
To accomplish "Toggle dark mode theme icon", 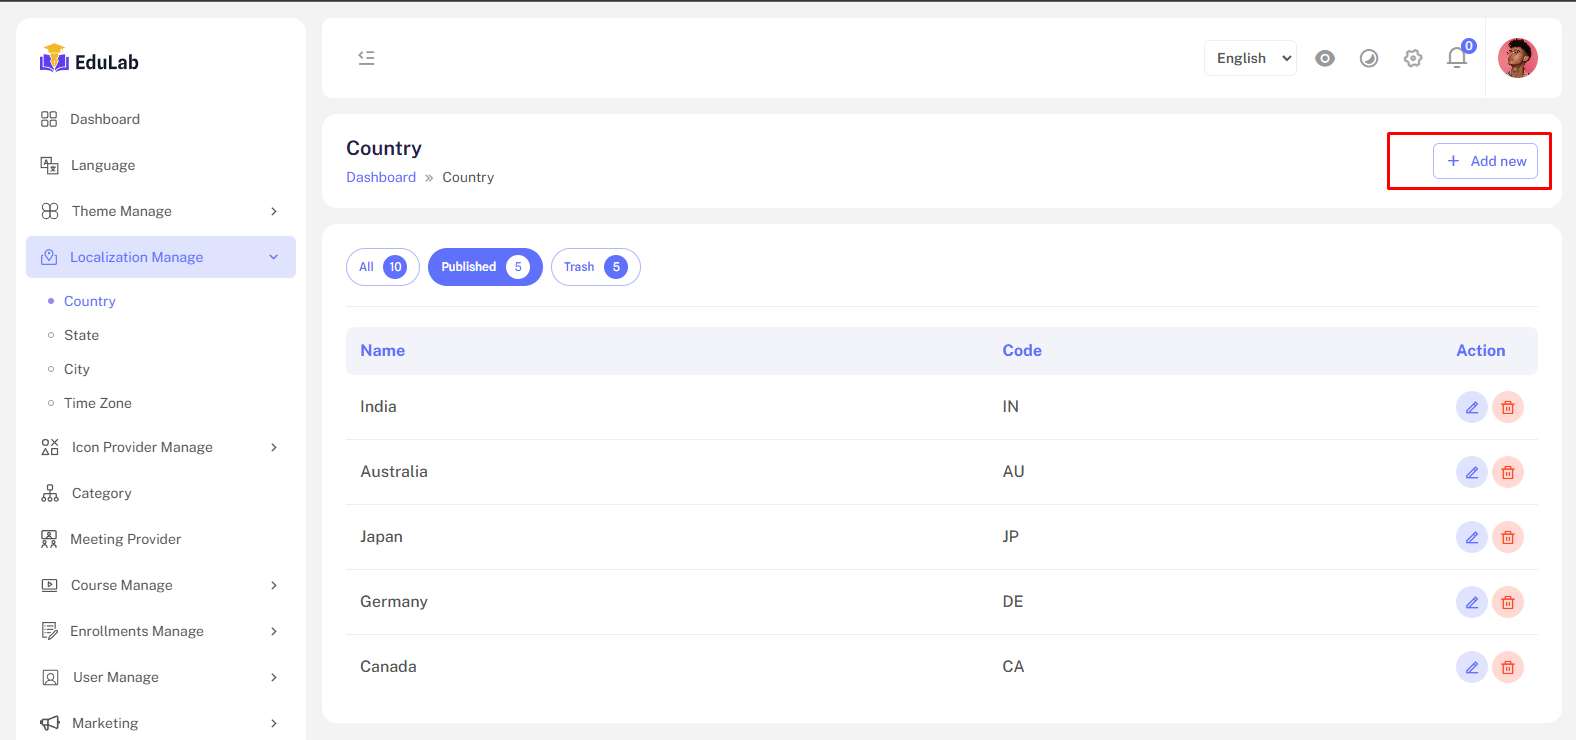I will click(x=1368, y=58).
